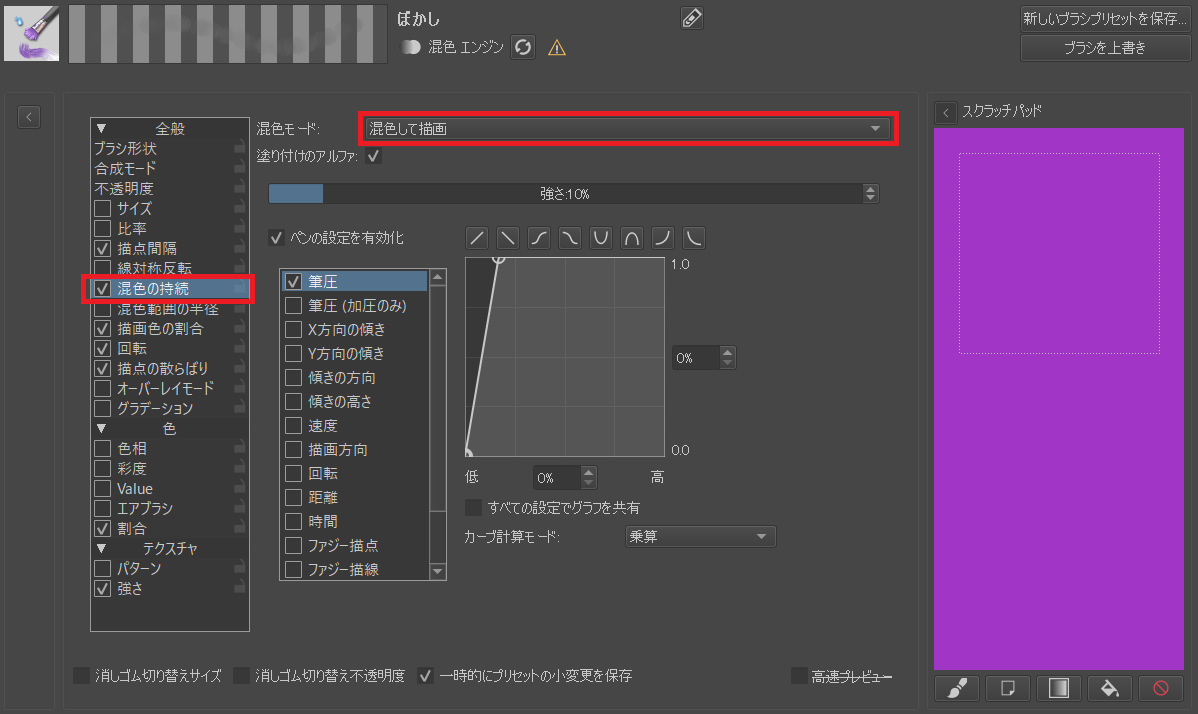Screen dimensions: 1198x714
Task: Click 新しいブラシプリセットを保存 button
Action: pos(1105,18)
